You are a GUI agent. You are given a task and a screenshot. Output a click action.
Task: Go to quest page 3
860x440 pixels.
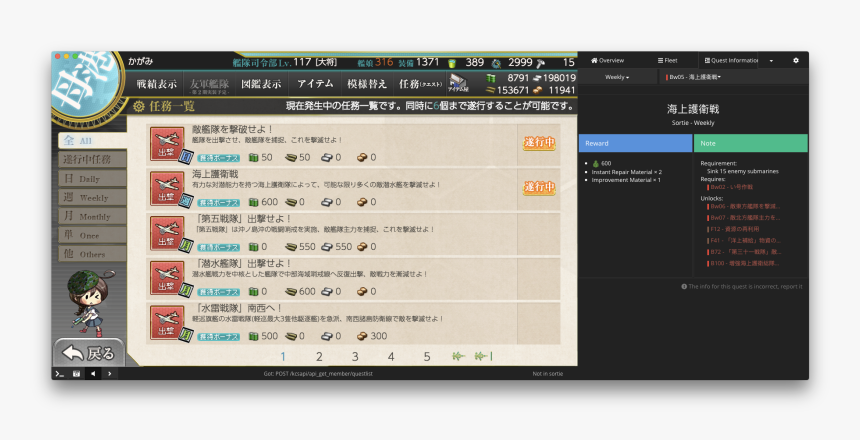355,357
